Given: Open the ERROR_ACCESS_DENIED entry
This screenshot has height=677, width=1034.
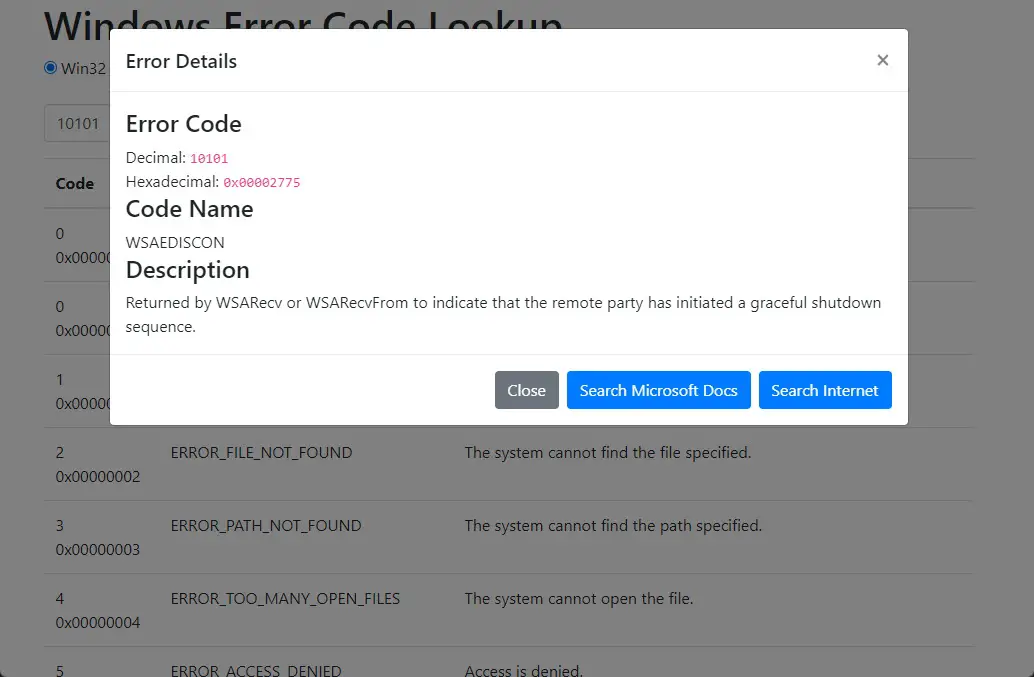Looking at the screenshot, I should pos(256,670).
